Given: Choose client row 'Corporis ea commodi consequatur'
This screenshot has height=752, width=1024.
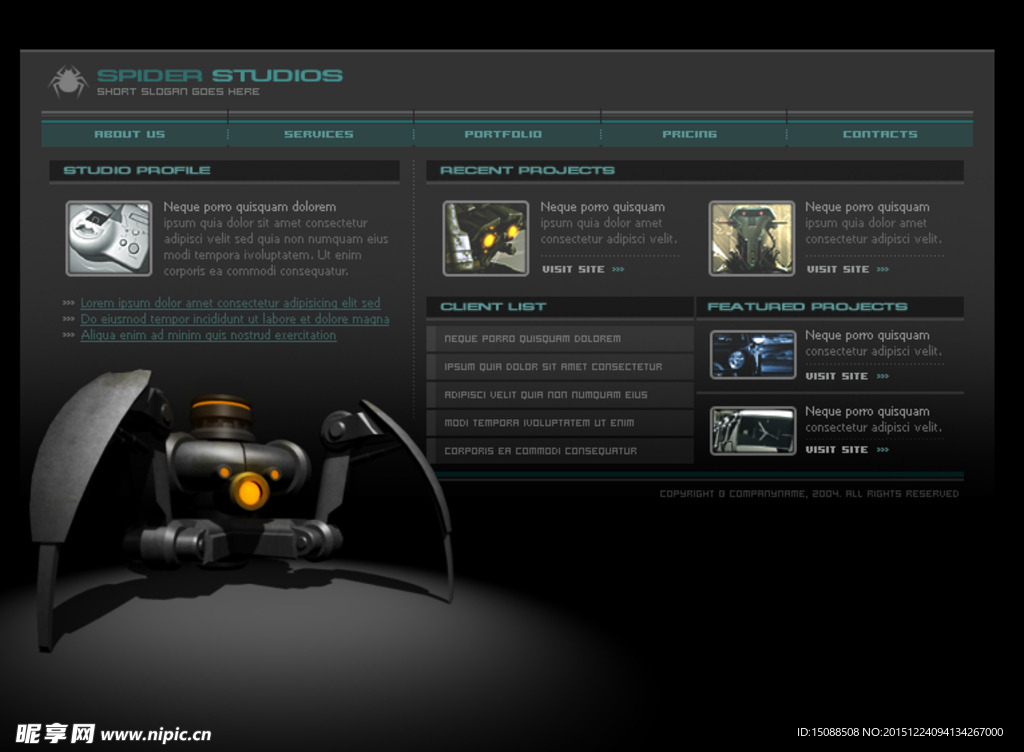Looking at the screenshot, I should (x=540, y=451).
